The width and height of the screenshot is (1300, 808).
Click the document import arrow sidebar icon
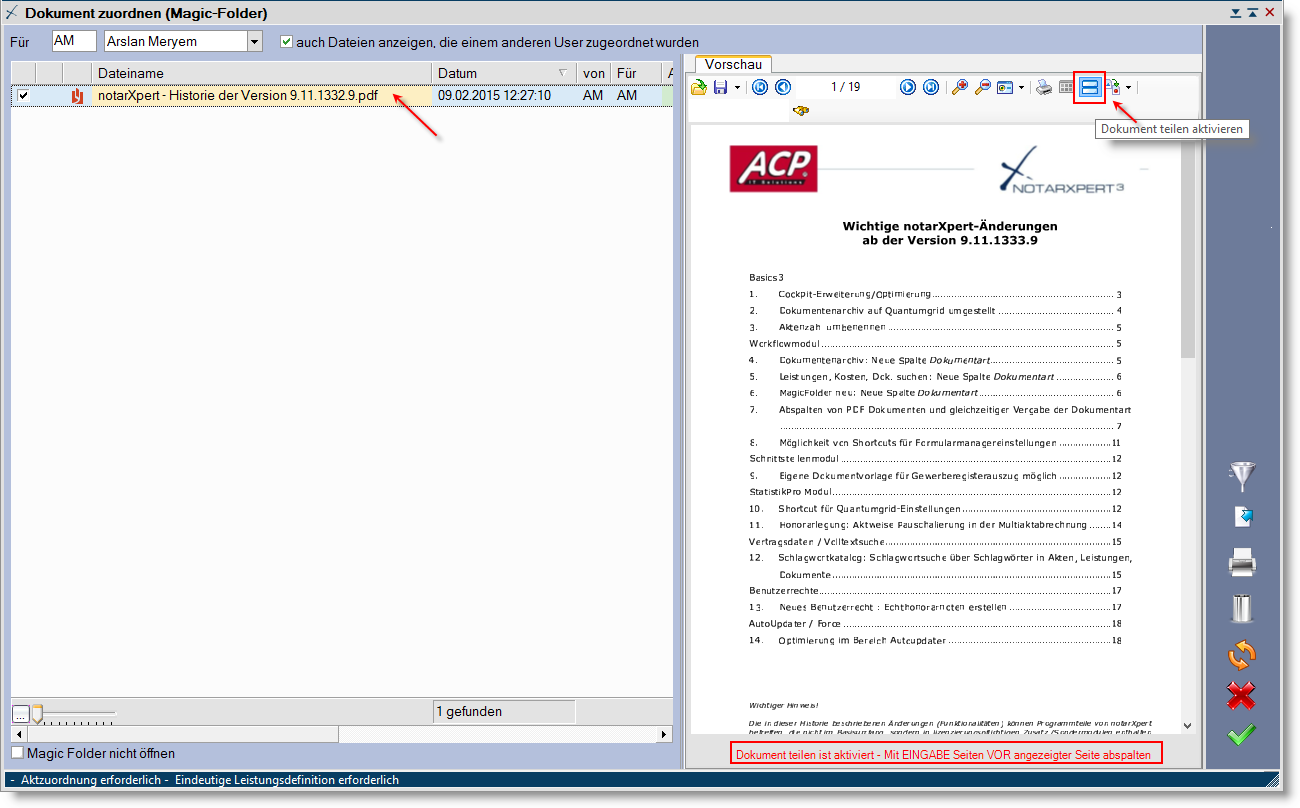(x=1242, y=517)
